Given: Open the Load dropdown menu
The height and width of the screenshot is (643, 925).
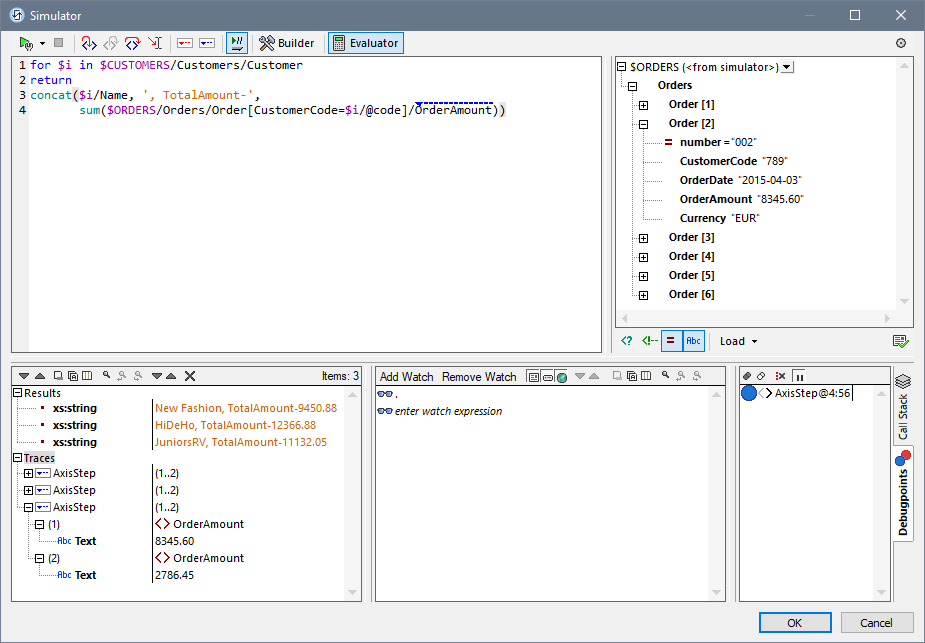Looking at the screenshot, I should point(738,341).
